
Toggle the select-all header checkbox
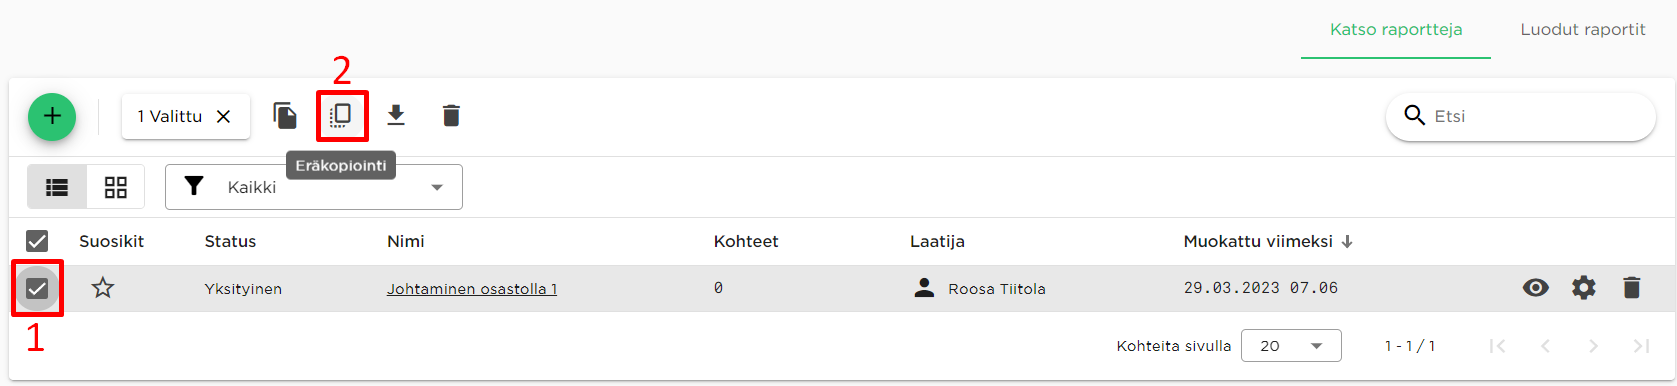[x=37, y=241]
